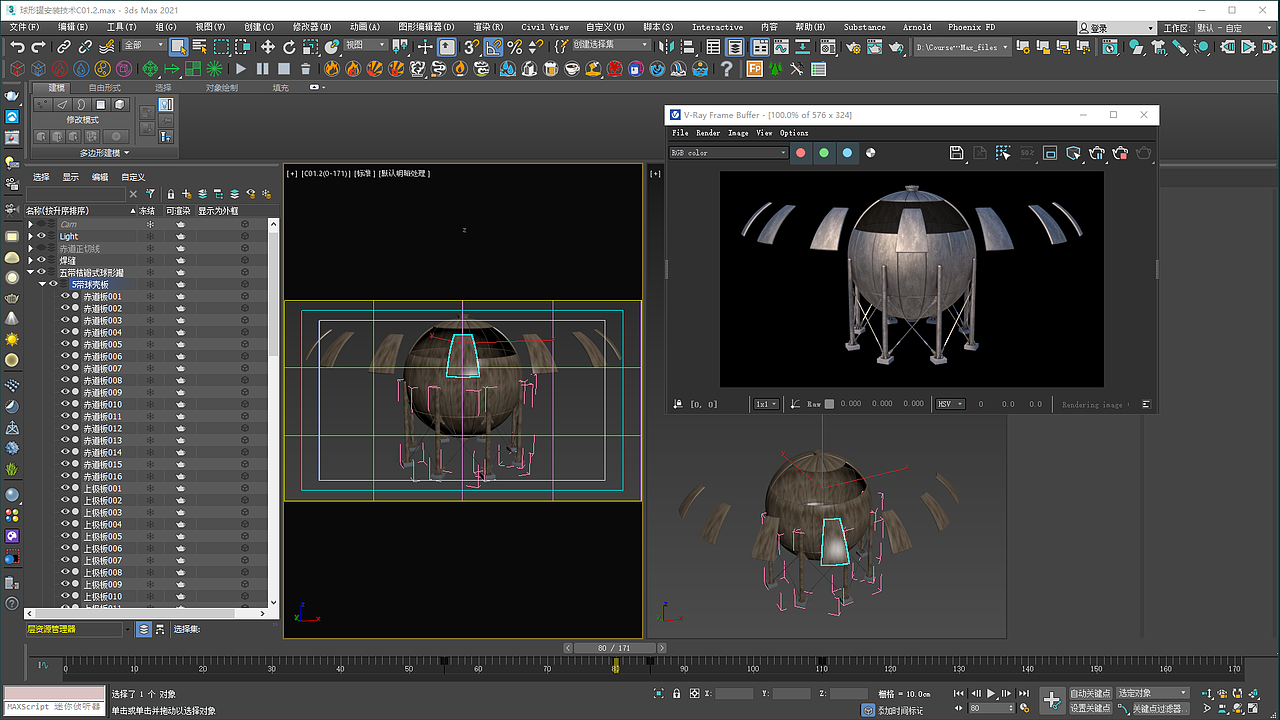Save the image in V-Ray Frame Buffer
The height and width of the screenshot is (720, 1280).
pyautogui.click(x=956, y=153)
